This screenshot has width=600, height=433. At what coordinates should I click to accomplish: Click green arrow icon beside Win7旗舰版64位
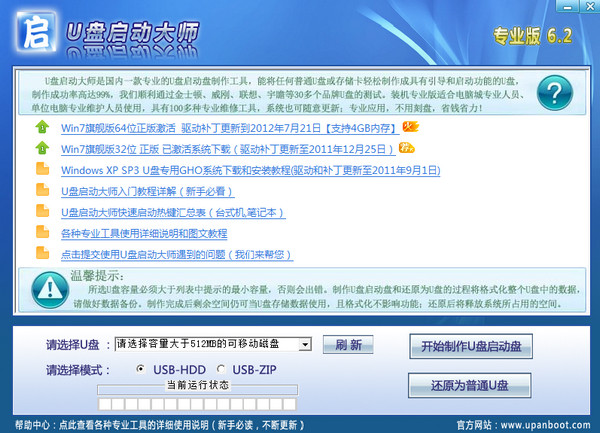point(41,127)
